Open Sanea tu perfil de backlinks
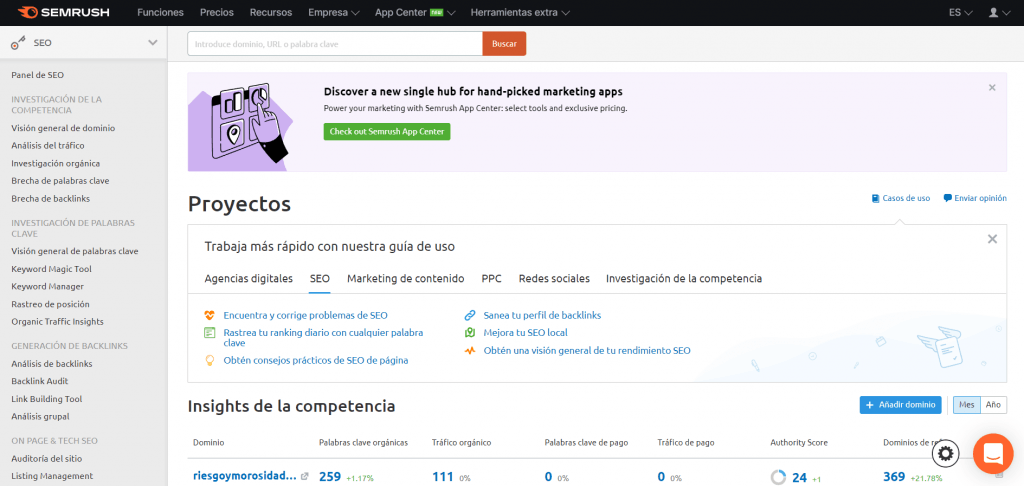The height and width of the screenshot is (486, 1024). click(542, 315)
